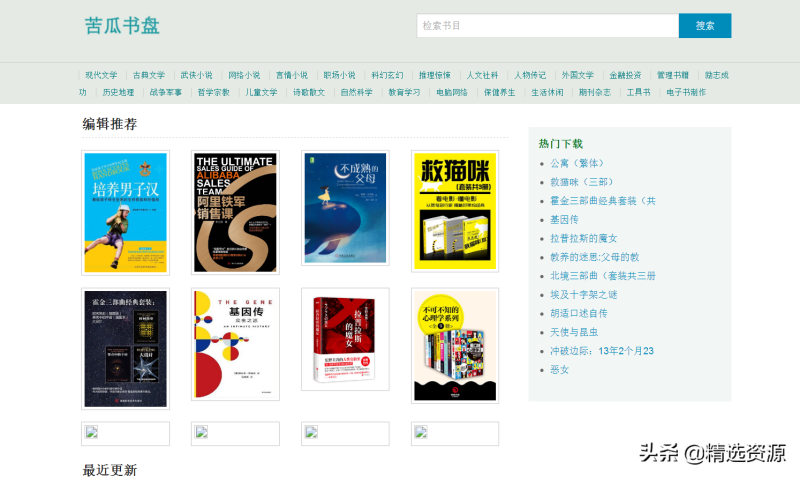Open the 自然科学 category
Image resolution: width=800 pixels, height=477 pixels.
click(357, 92)
